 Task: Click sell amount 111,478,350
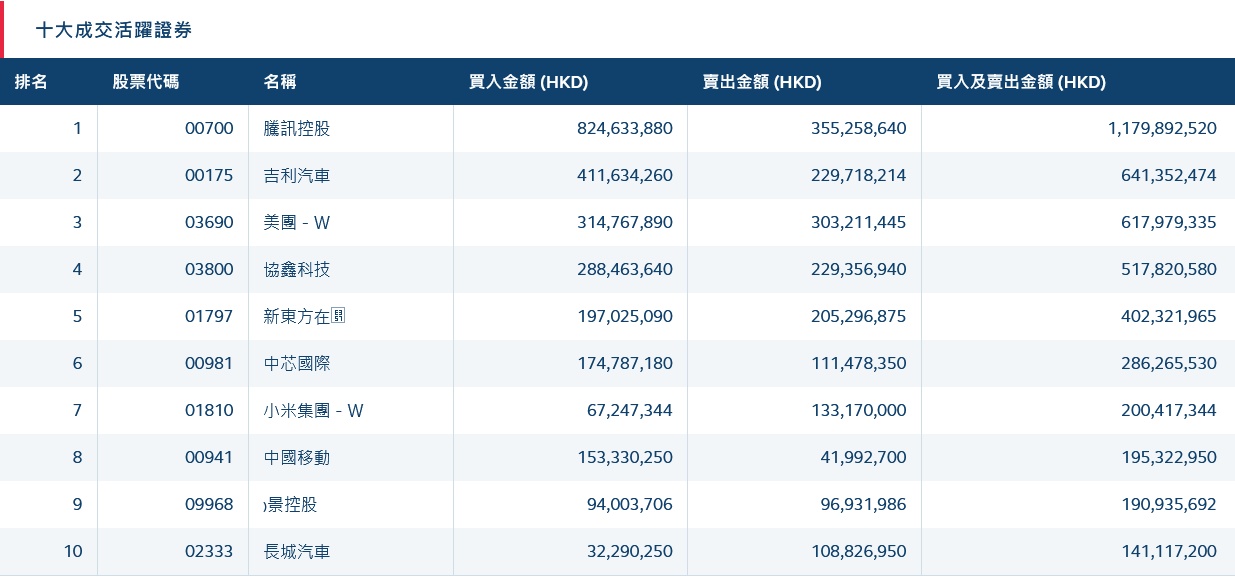[x=859, y=363]
